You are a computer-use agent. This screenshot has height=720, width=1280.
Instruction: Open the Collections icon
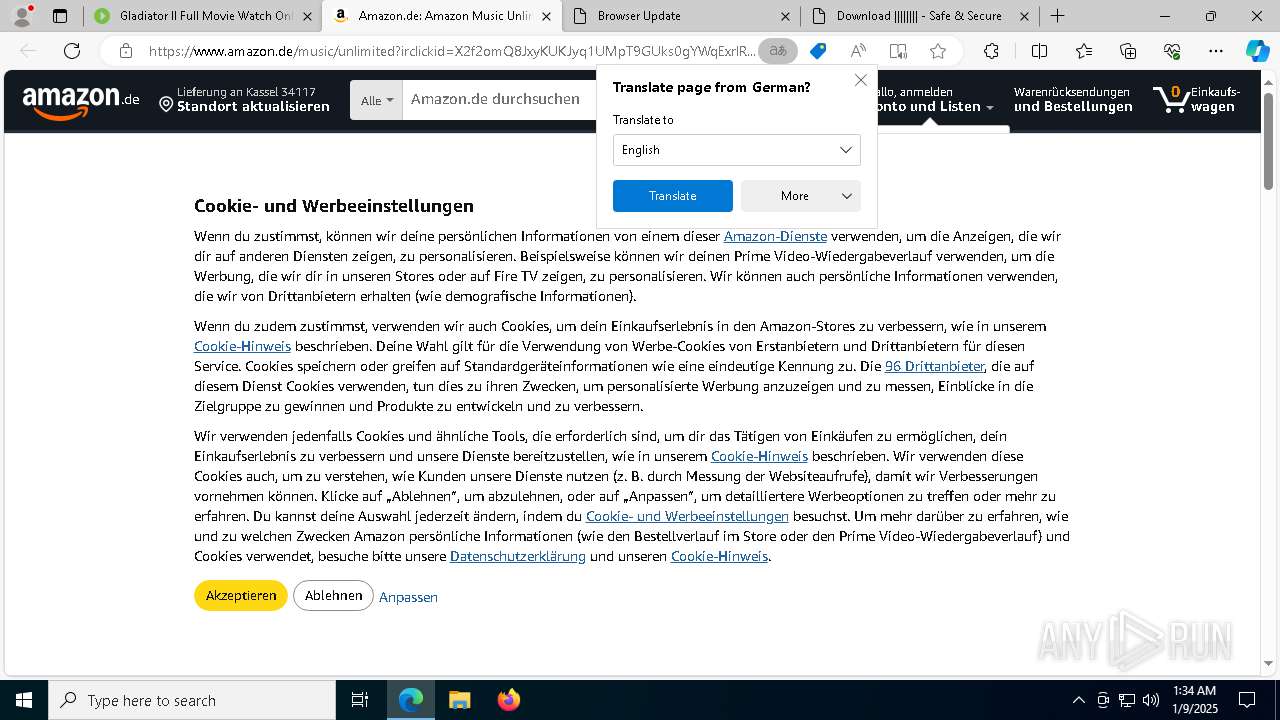click(x=1128, y=51)
